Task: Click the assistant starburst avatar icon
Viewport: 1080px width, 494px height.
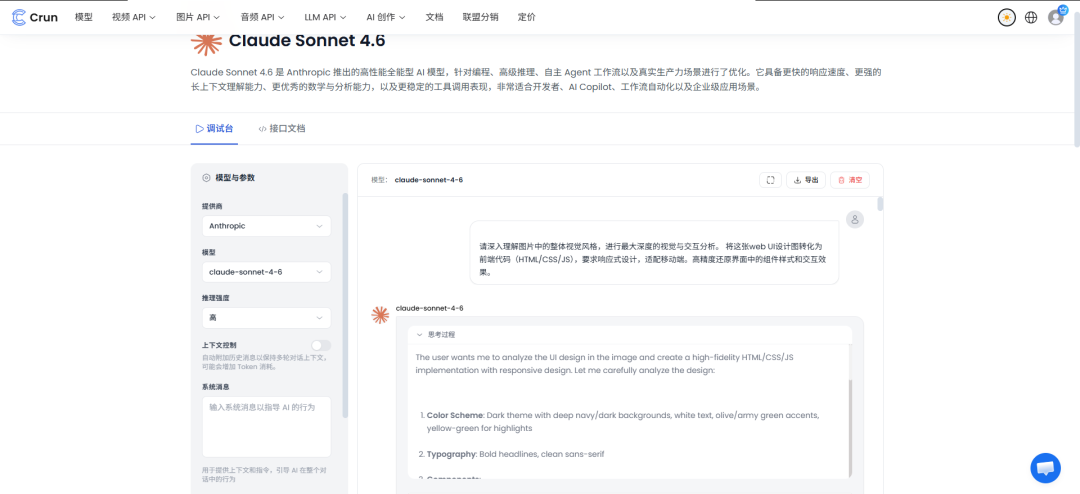Action: coord(380,316)
